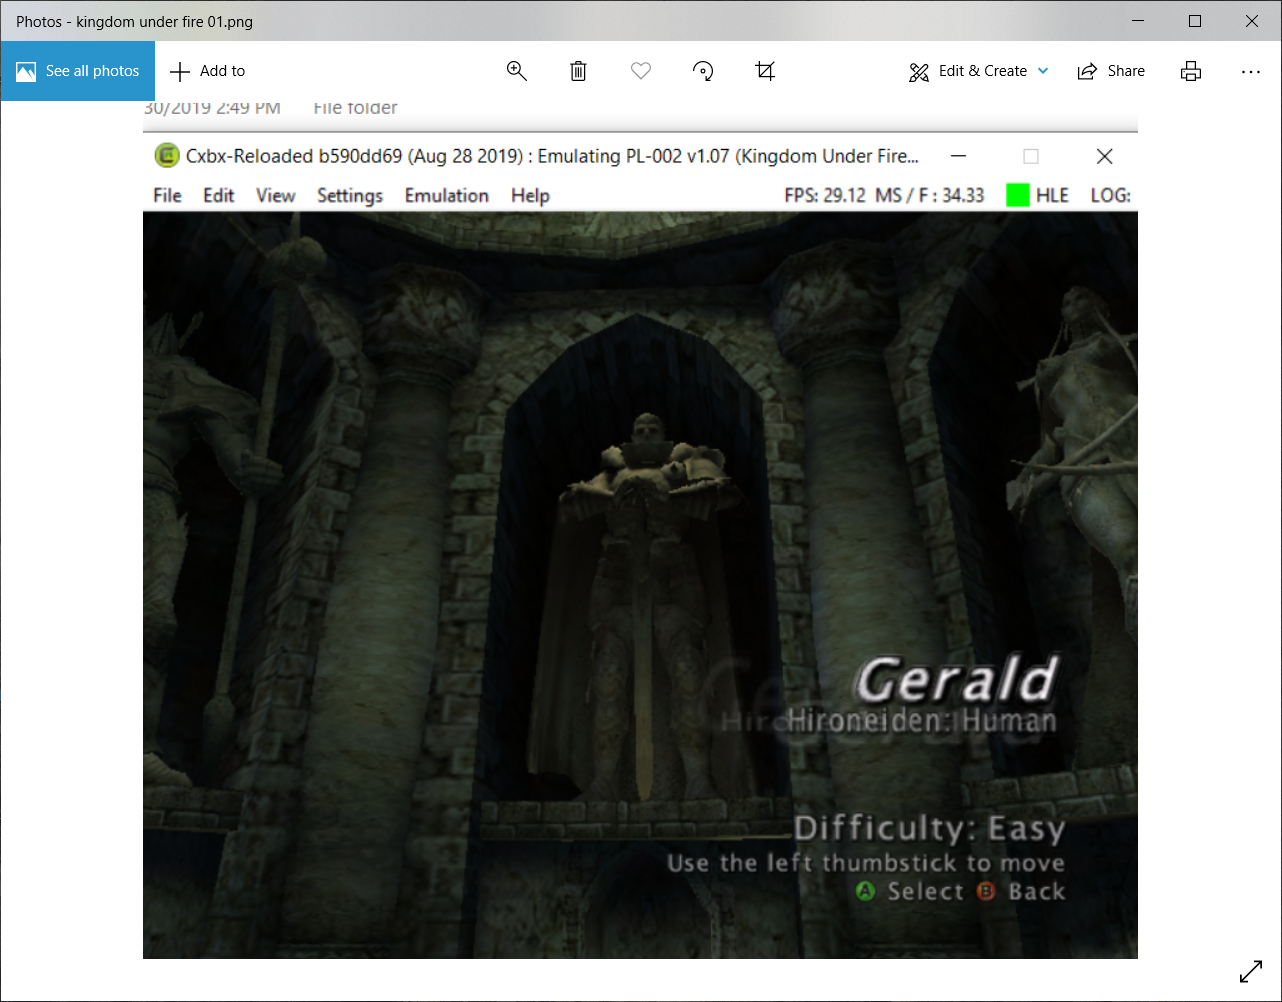Zoom in using the magnifier icon

point(517,71)
